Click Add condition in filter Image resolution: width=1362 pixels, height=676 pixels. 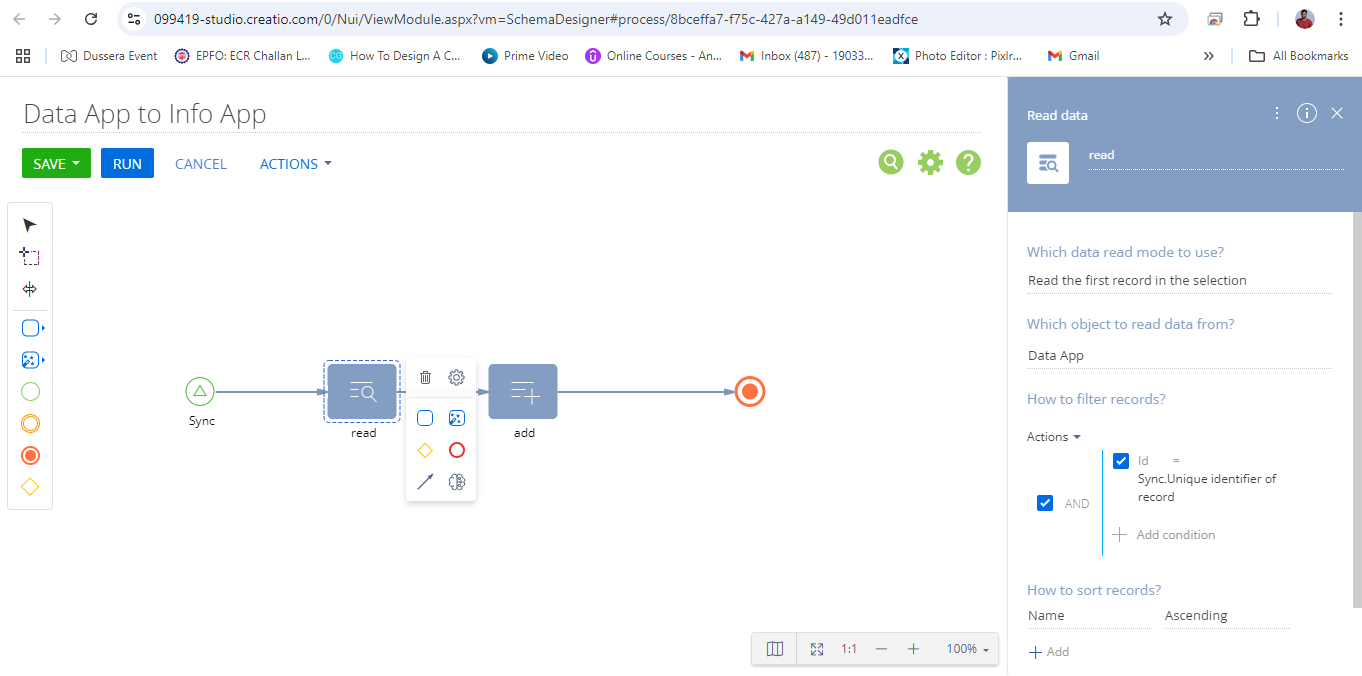coord(1164,535)
